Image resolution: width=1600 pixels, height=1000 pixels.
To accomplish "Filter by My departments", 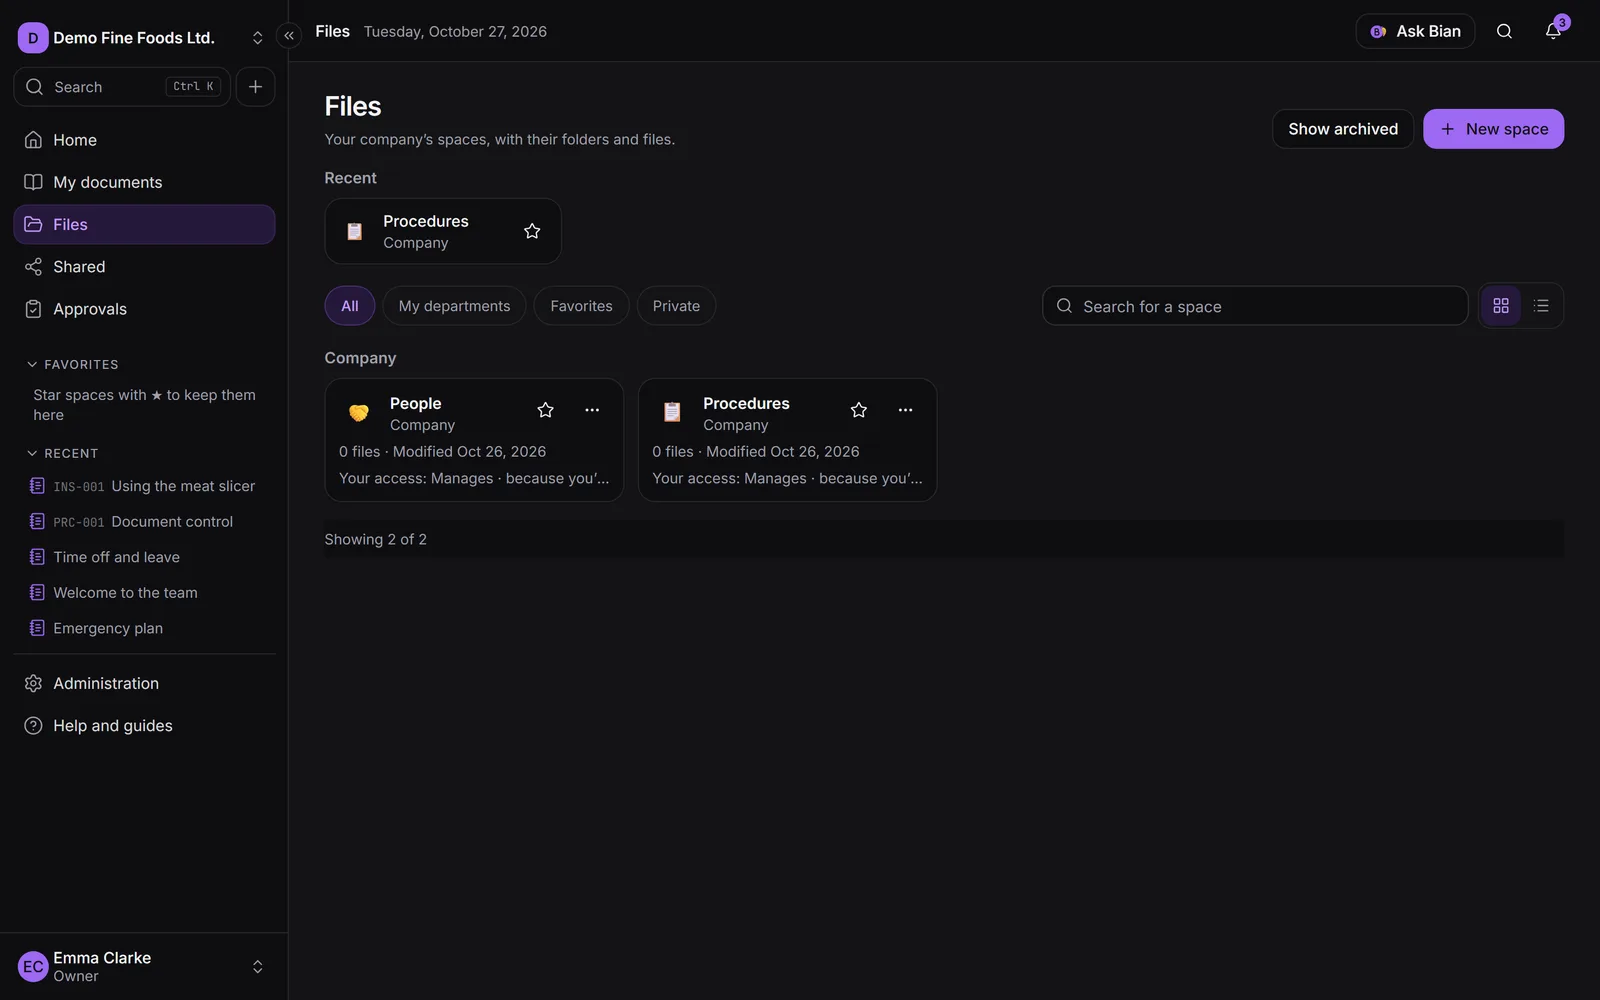I will coord(454,306).
